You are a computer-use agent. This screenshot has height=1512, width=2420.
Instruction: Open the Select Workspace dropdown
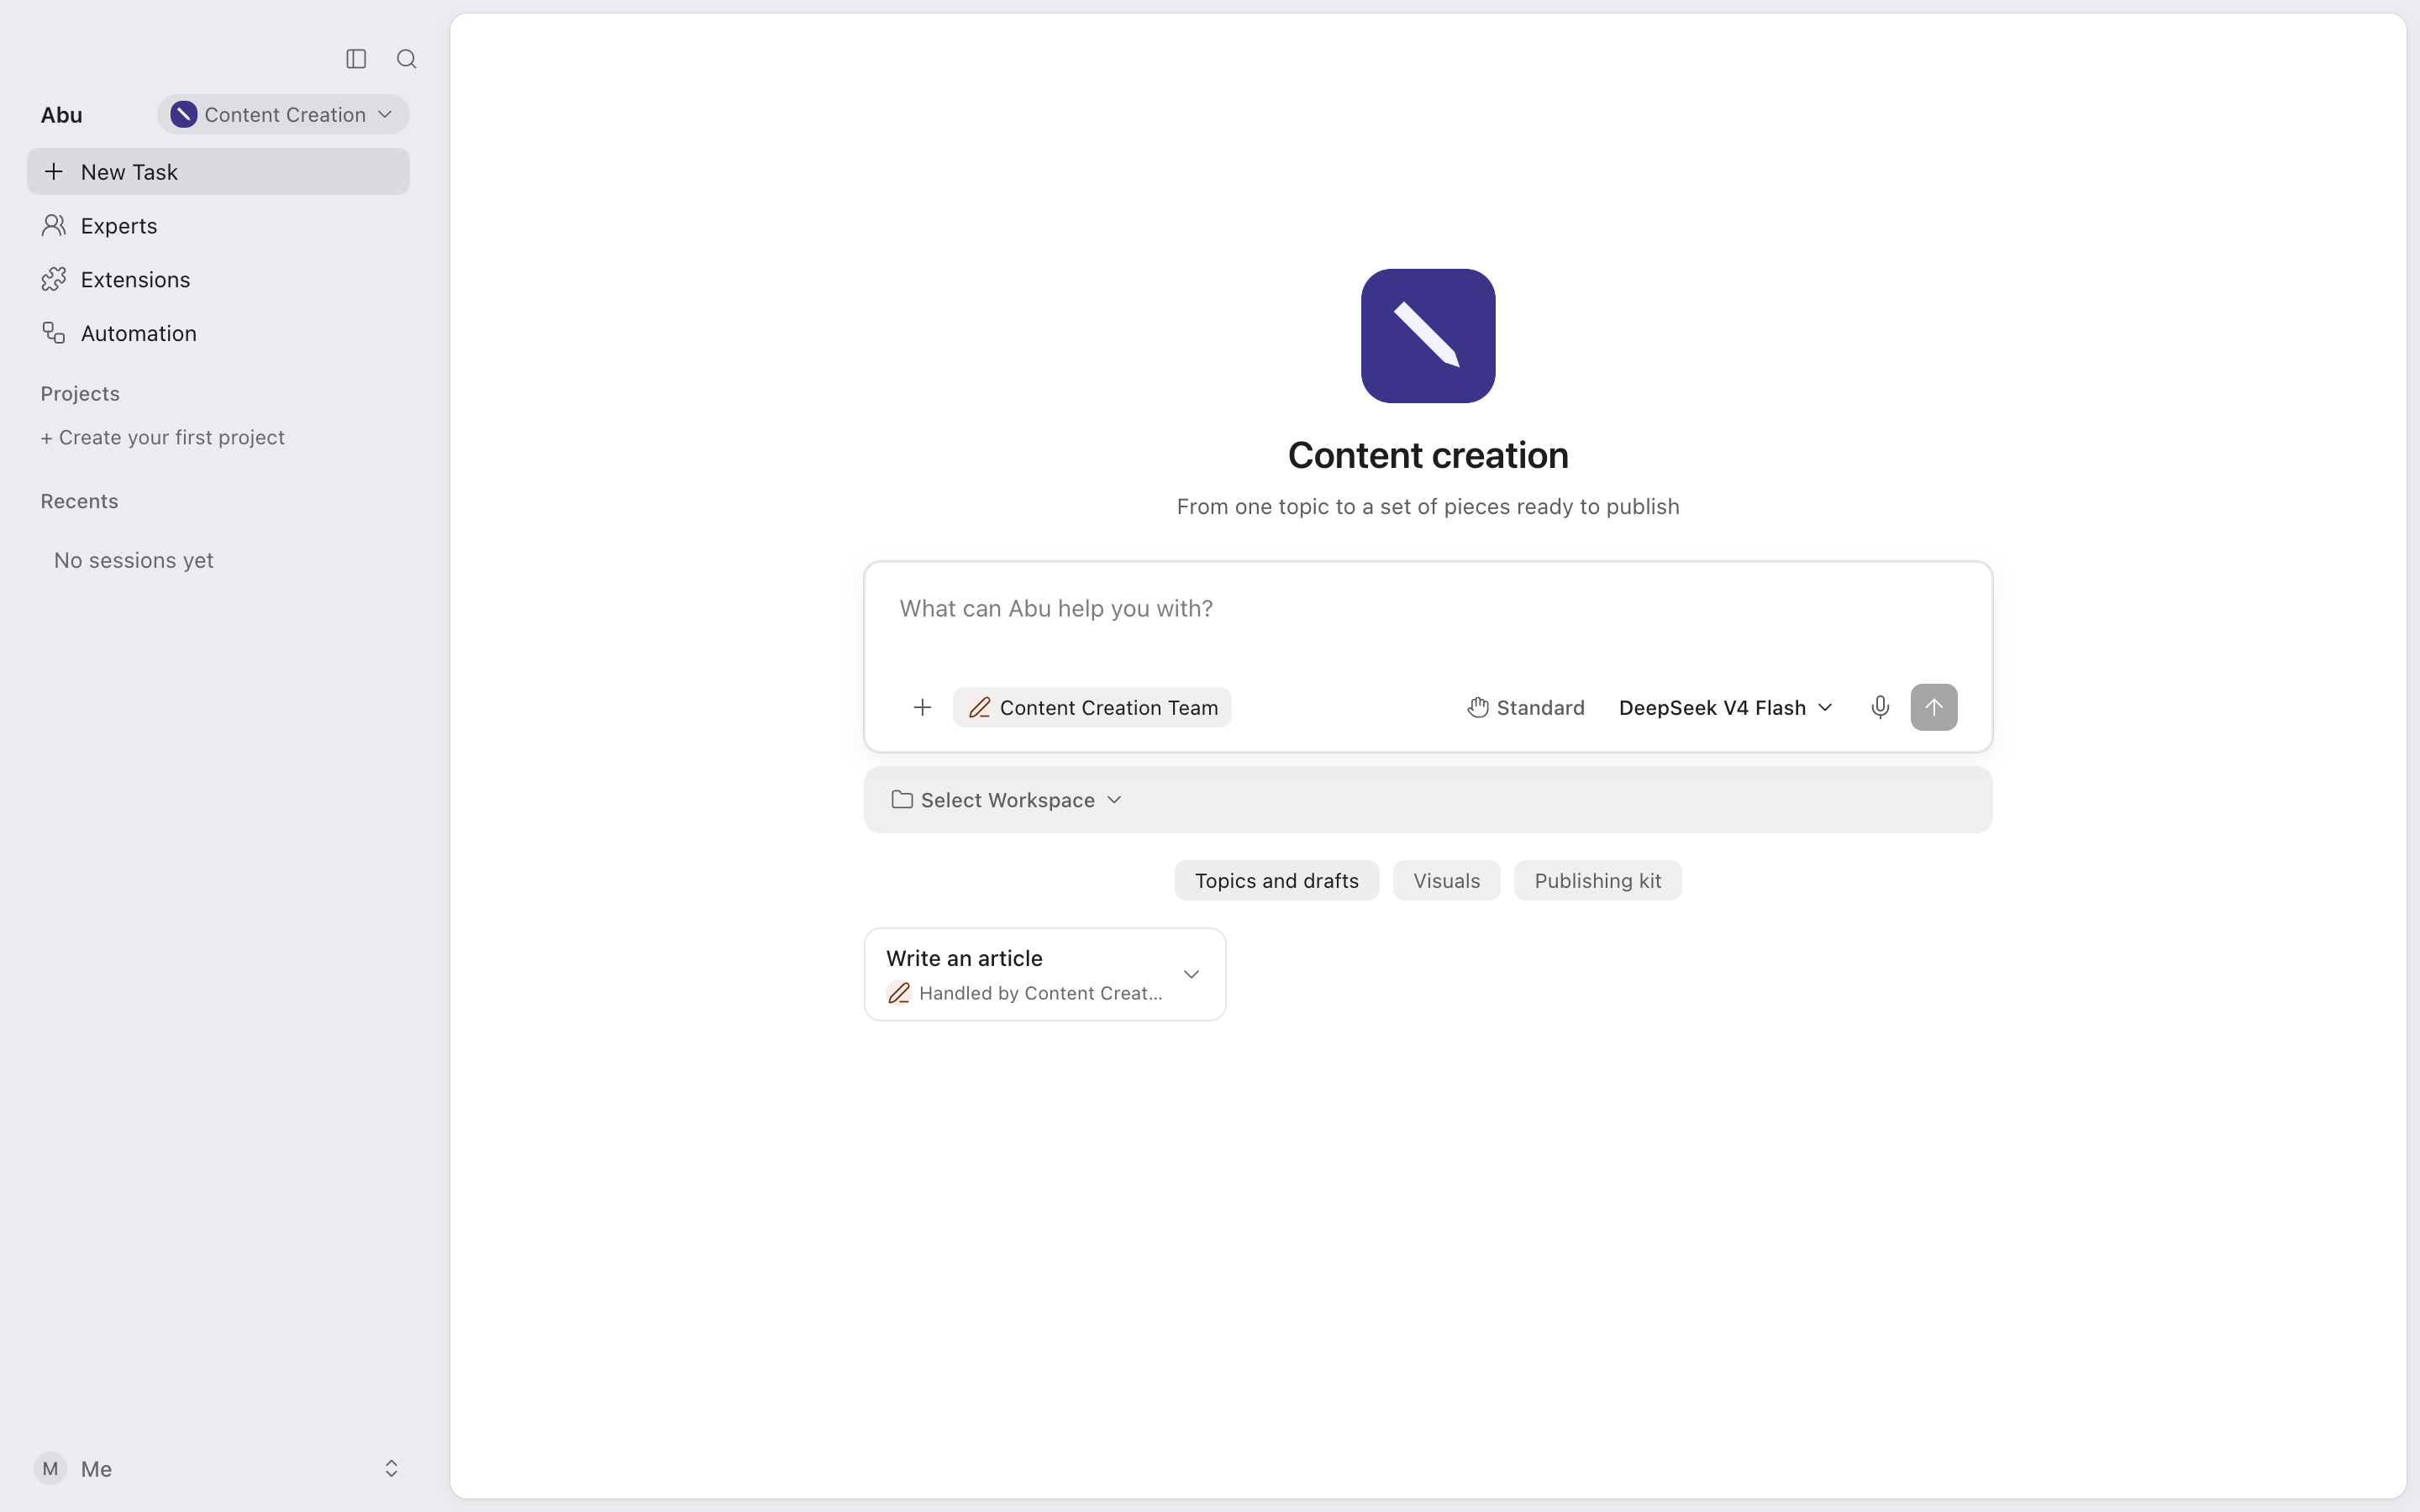coord(1006,800)
